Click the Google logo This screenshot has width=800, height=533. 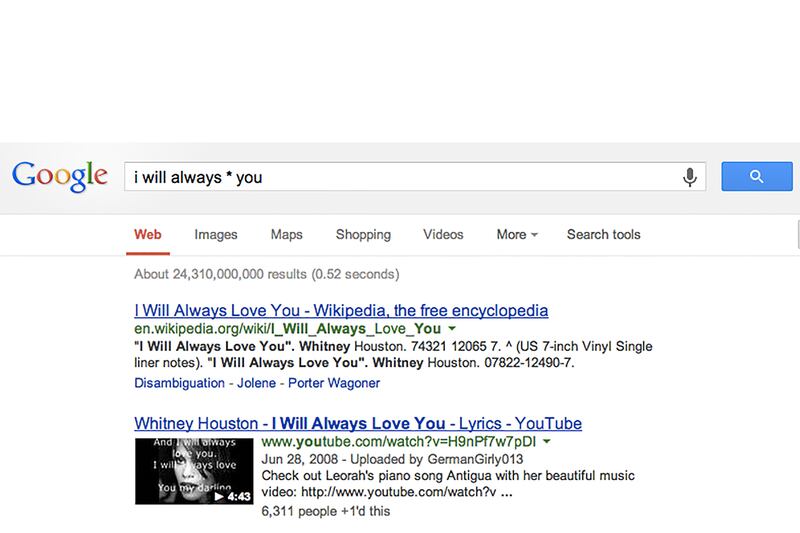pos(60,178)
